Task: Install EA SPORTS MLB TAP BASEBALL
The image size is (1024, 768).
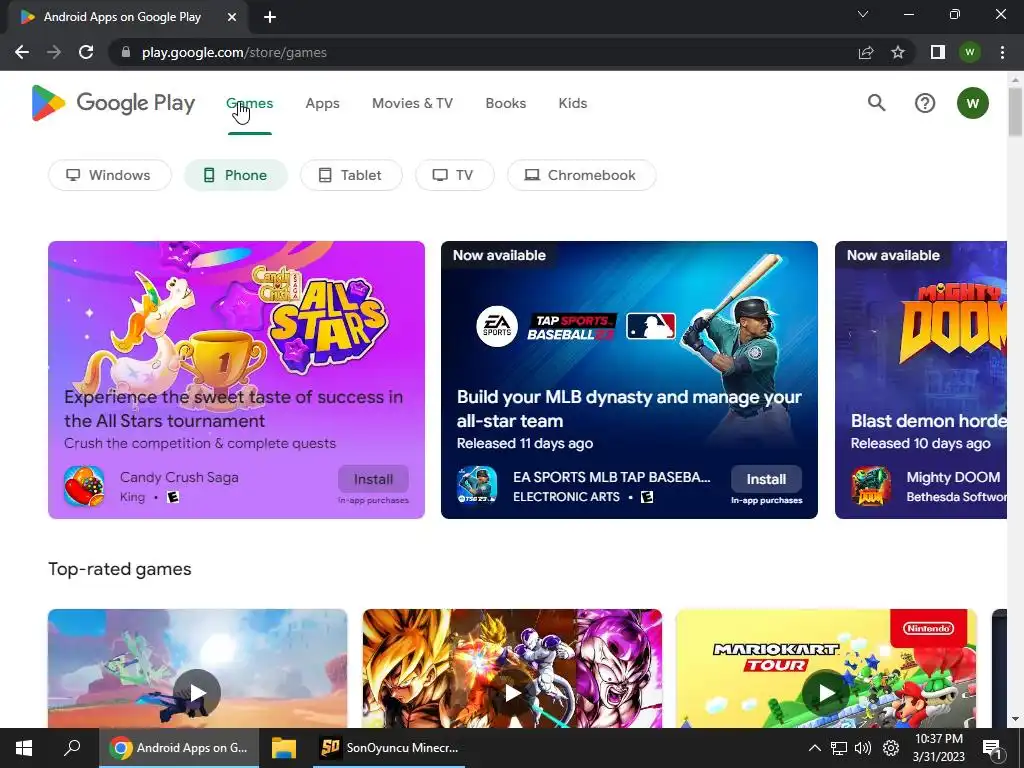Action: click(x=766, y=479)
